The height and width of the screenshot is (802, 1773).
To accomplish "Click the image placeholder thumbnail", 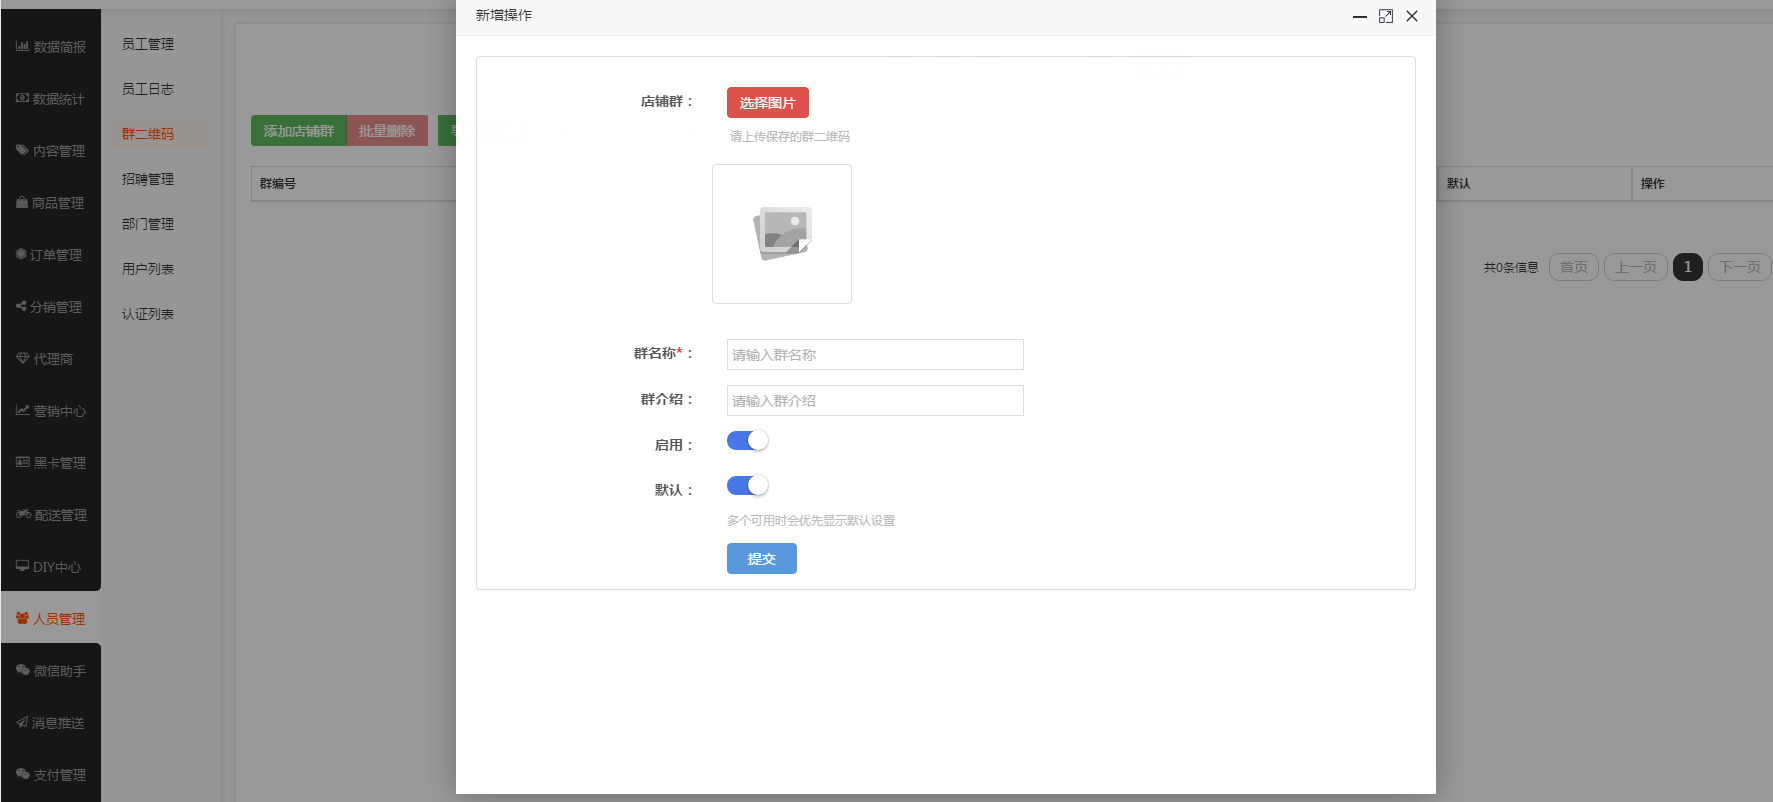I will 781,234.
